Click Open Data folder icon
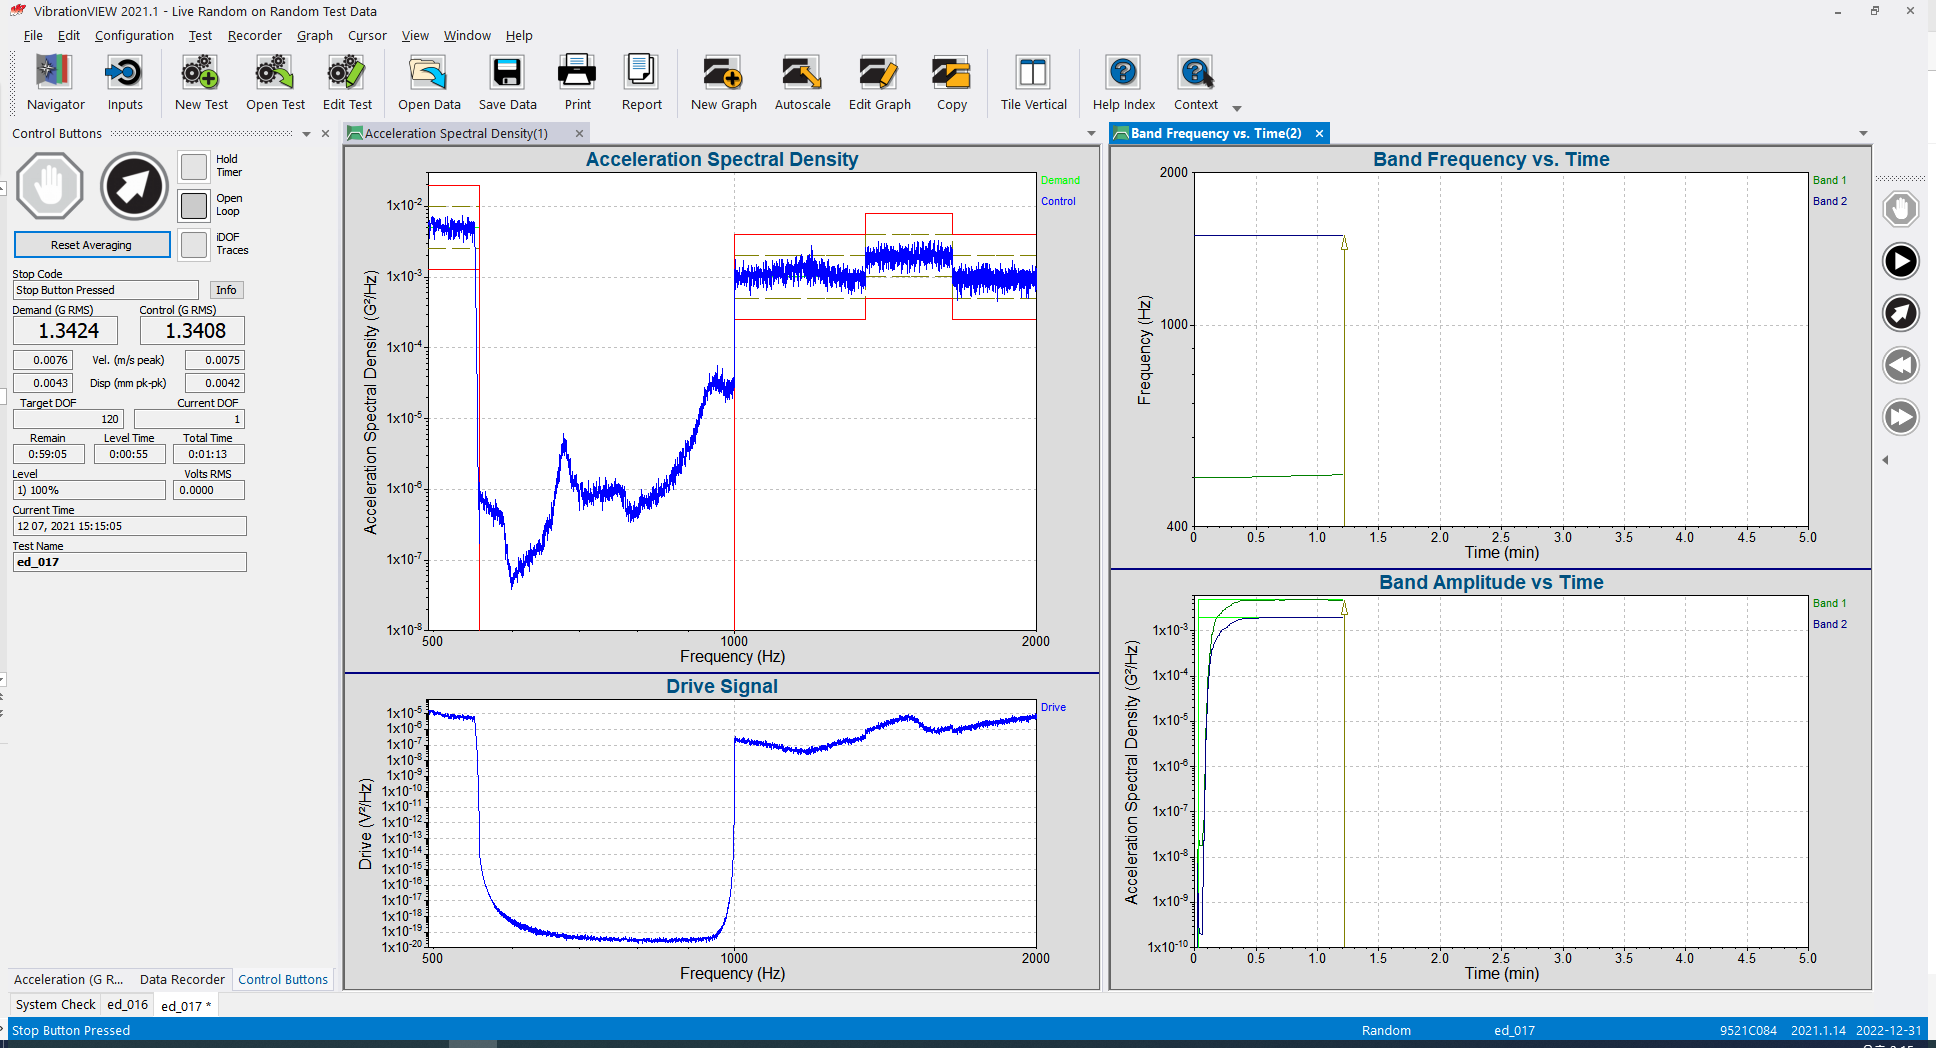 429,82
